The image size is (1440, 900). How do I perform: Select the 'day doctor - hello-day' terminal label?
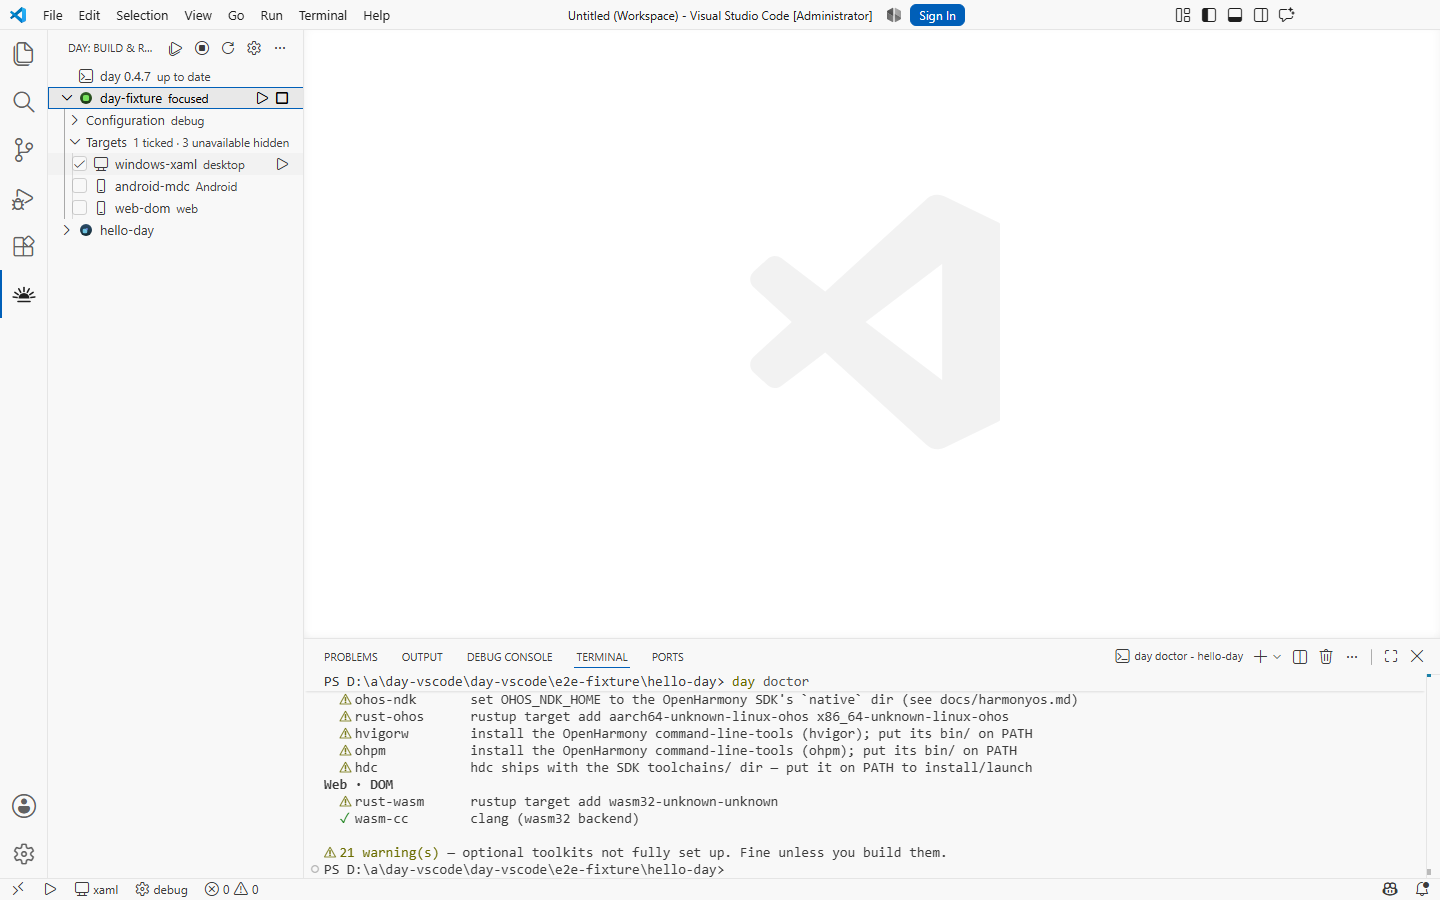coord(1179,656)
